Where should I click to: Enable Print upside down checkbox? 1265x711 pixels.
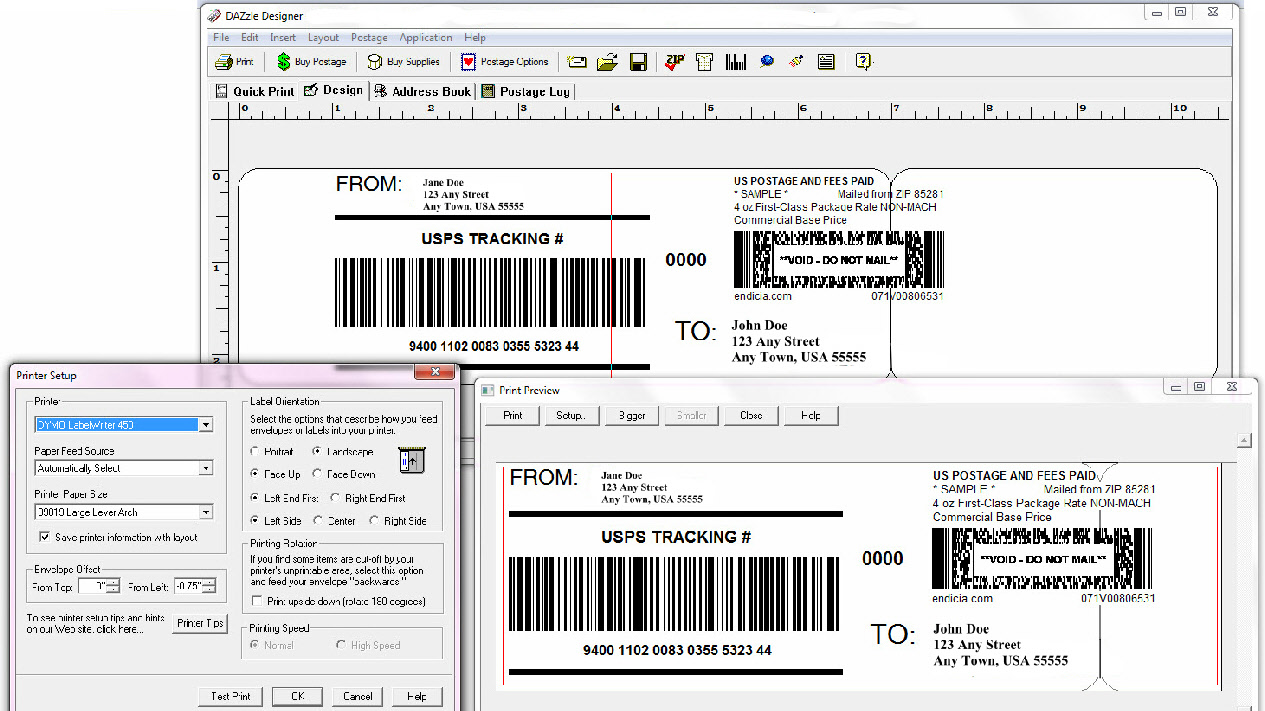point(258,602)
